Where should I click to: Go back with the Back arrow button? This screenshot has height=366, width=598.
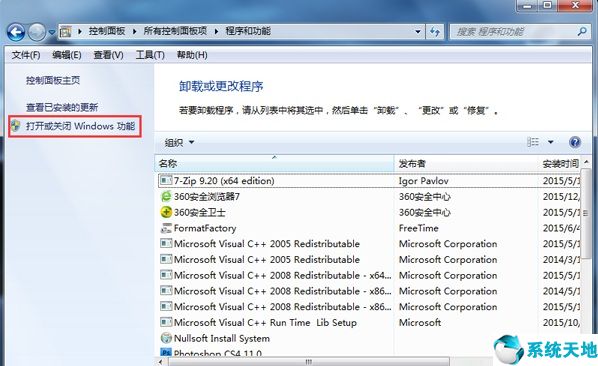(x=16, y=32)
